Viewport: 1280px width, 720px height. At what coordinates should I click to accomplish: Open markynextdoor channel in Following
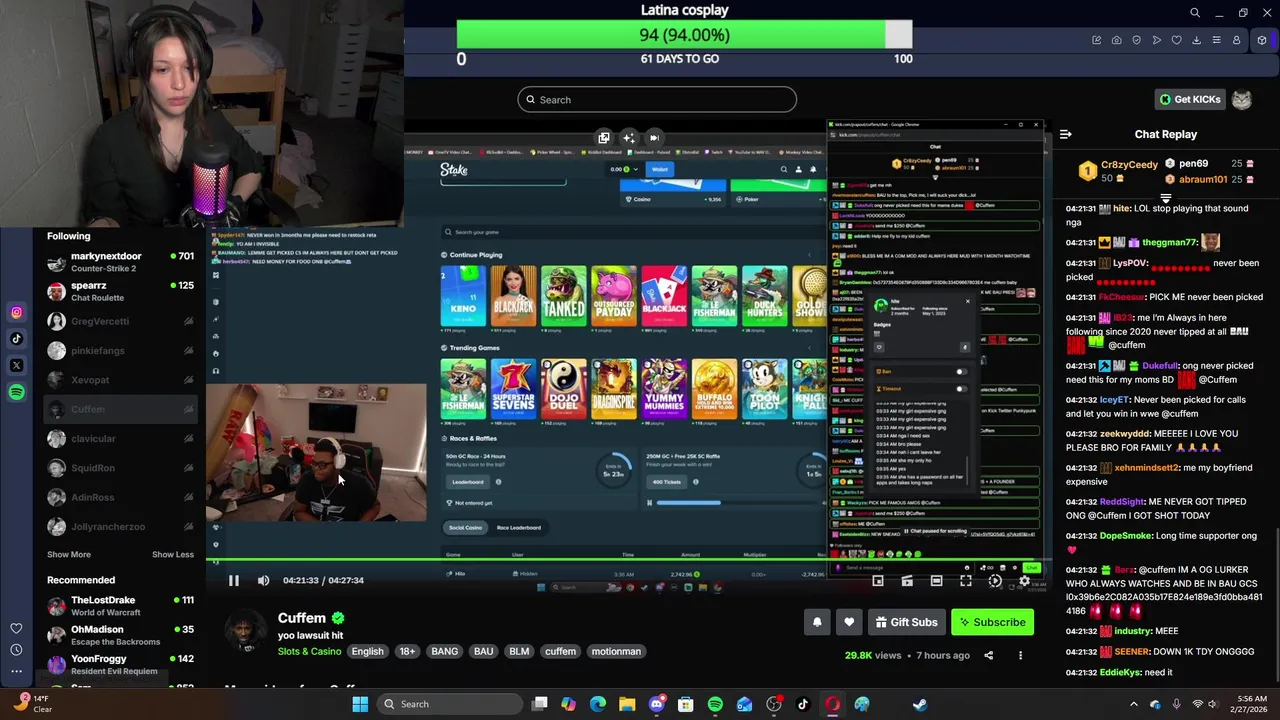tap(121, 262)
